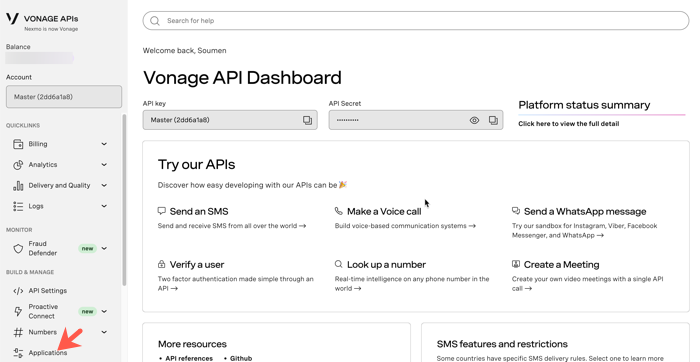The width and height of the screenshot is (700, 362).
Task: Click the 'More resources' heading
Action: point(192,344)
